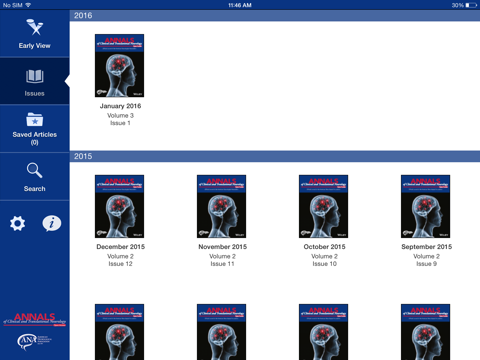
Task: Open the December 2015 issue cover
Action: [119, 206]
